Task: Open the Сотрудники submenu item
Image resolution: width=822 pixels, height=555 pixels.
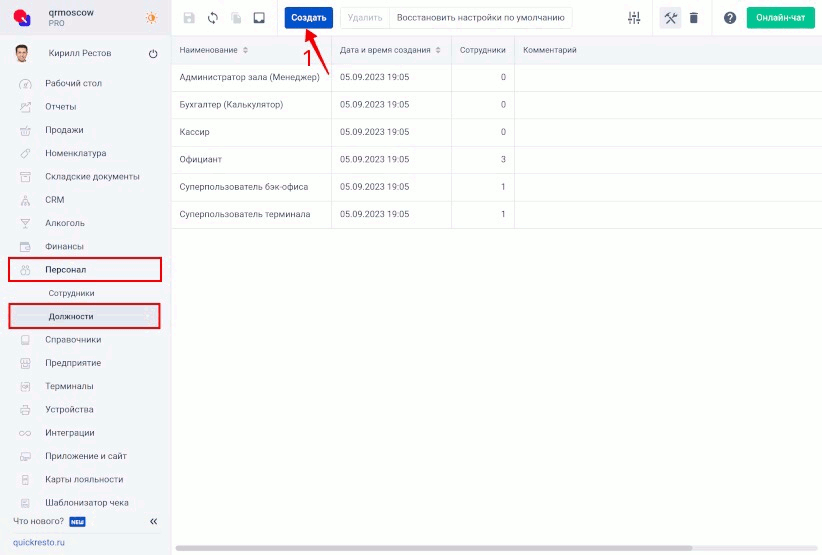Action: 71,293
